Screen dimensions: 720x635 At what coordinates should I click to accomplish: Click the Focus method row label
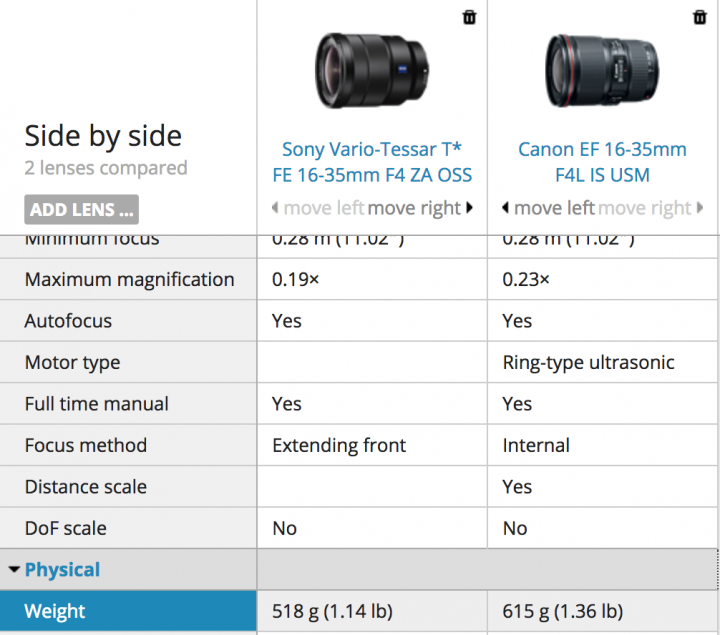tap(85, 445)
